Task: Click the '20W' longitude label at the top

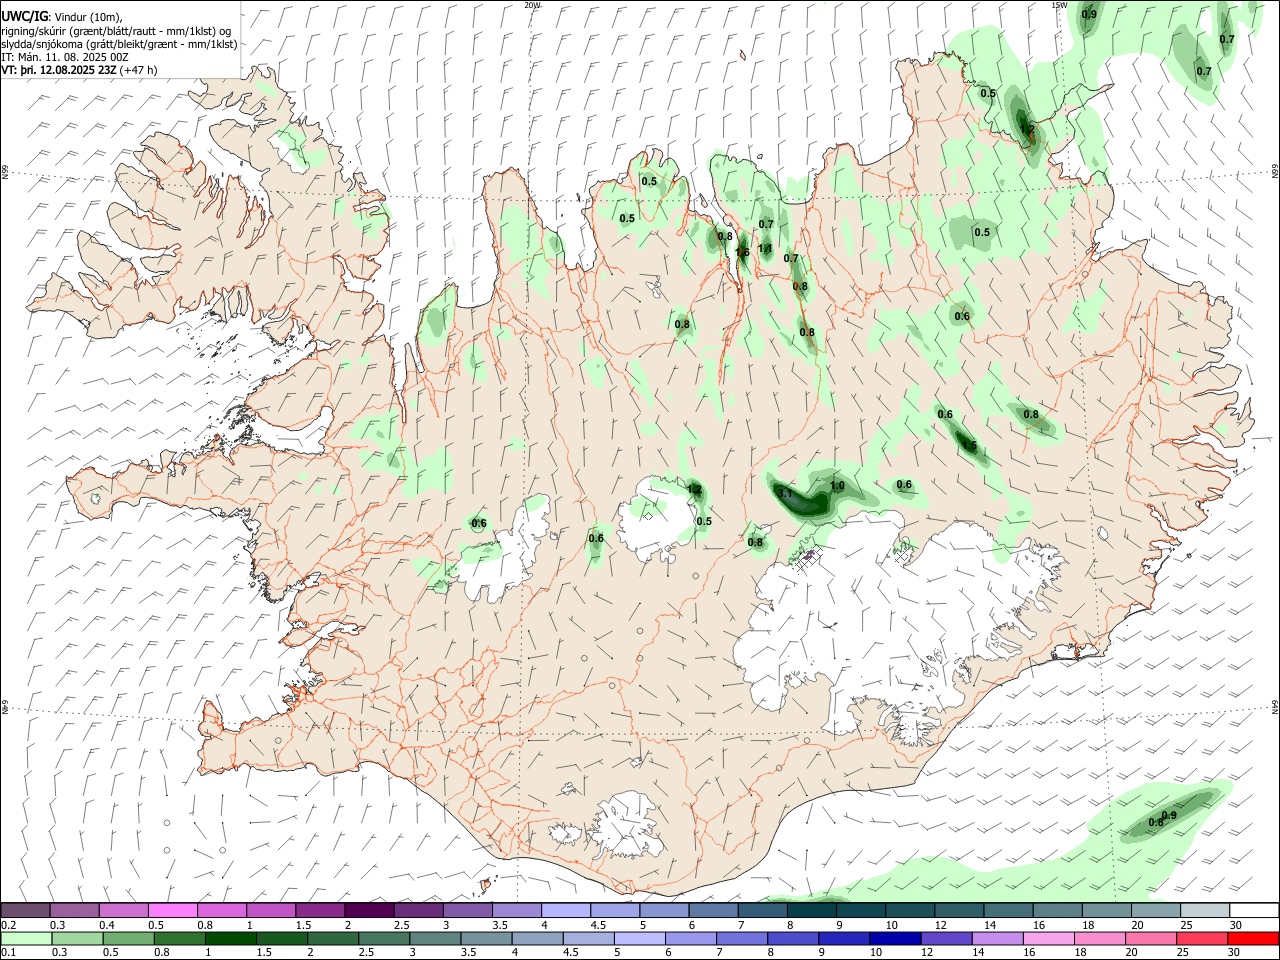Action: (x=532, y=5)
